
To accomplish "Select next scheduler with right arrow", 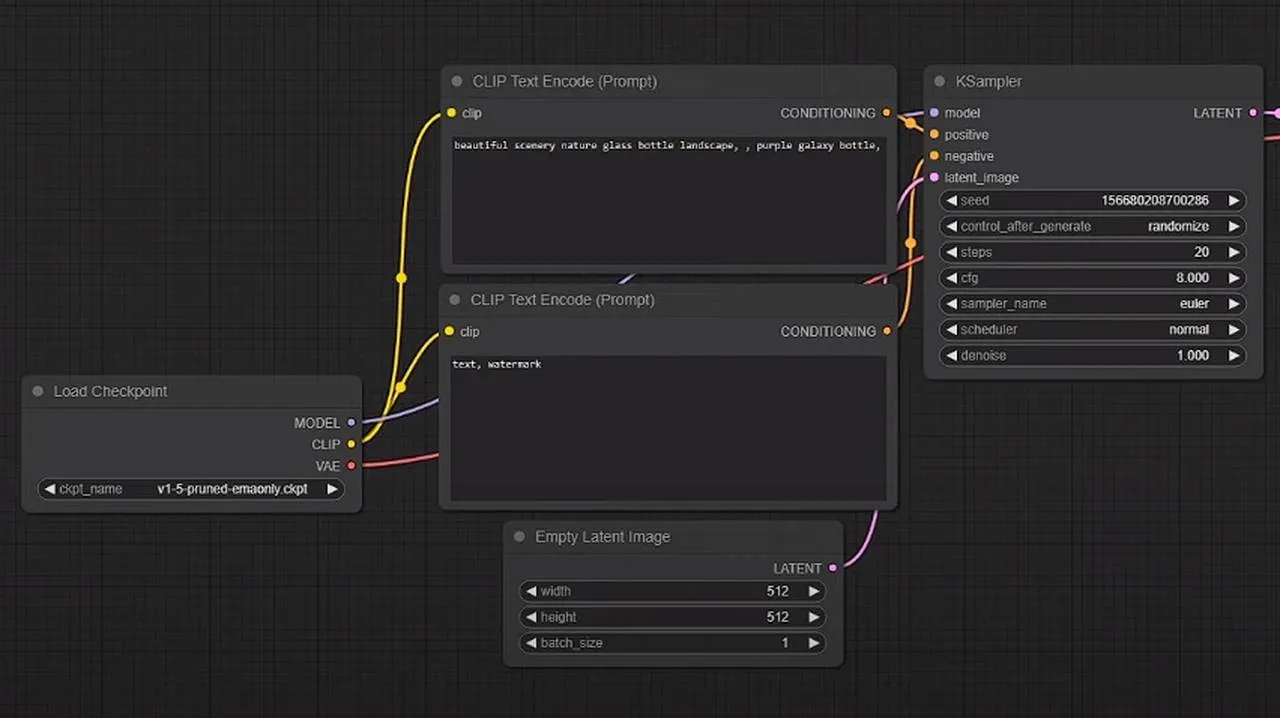I will click(x=1234, y=329).
